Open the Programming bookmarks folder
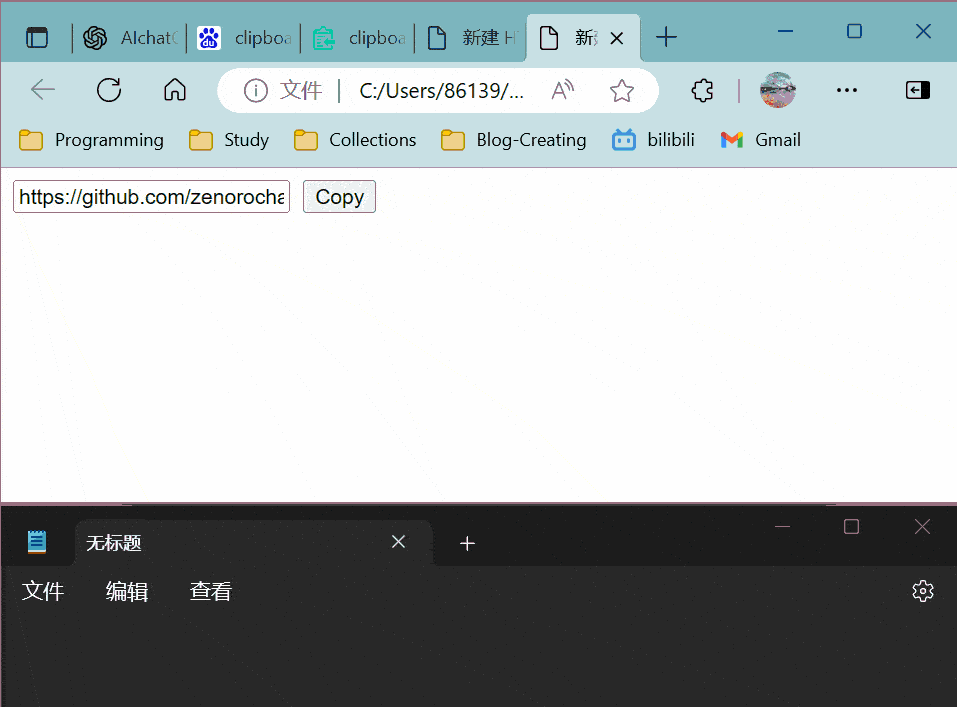 coord(91,140)
